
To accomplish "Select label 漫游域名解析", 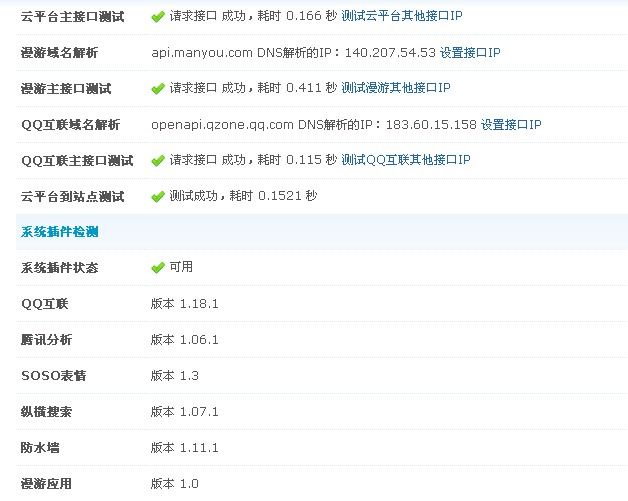I will pyautogui.click(x=59, y=52).
